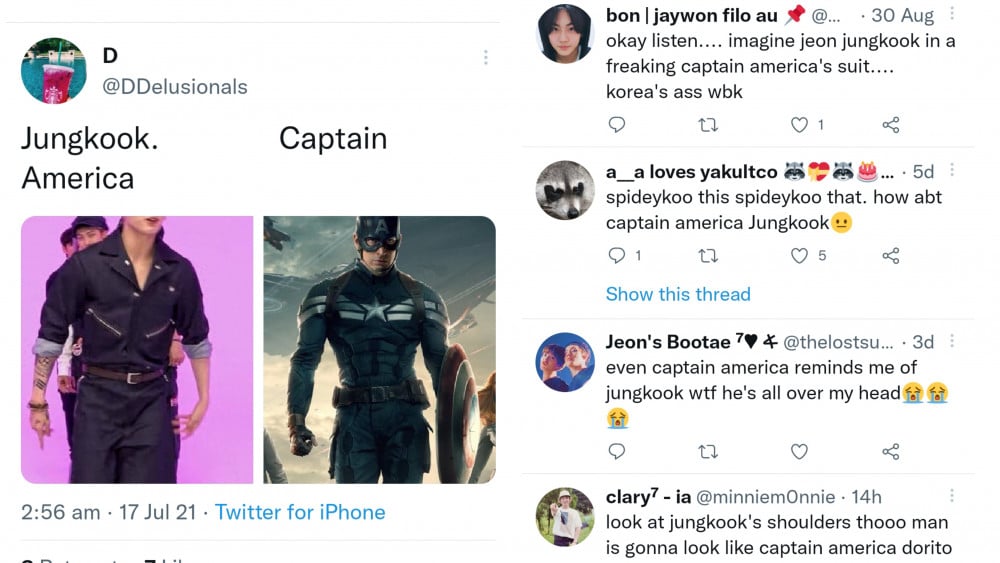The image size is (1000, 563).
Task: Reply to the spideykoo tweet
Action: (617, 256)
